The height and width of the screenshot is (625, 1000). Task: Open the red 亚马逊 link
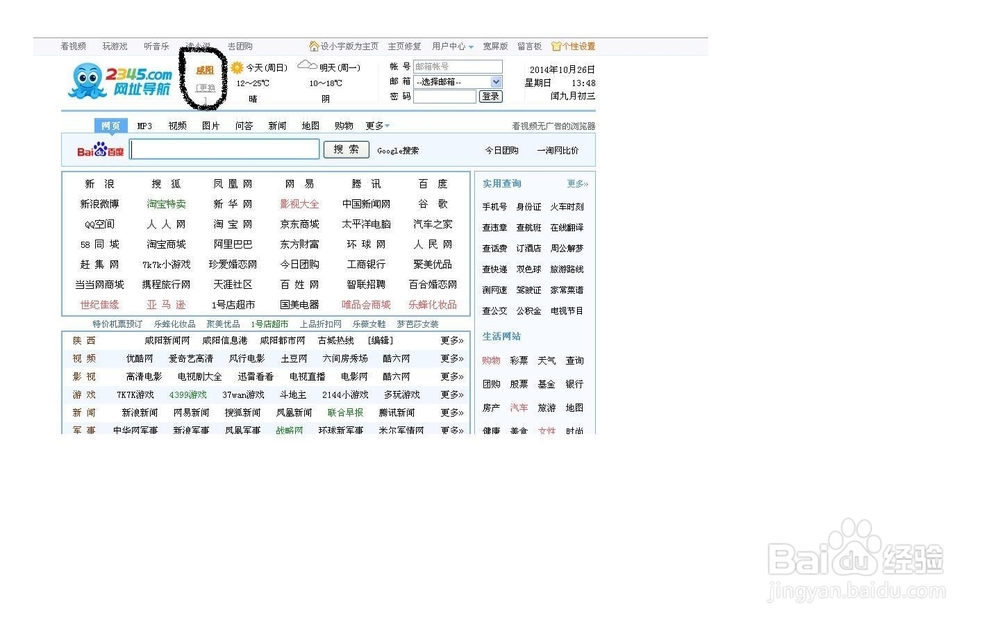click(166, 305)
